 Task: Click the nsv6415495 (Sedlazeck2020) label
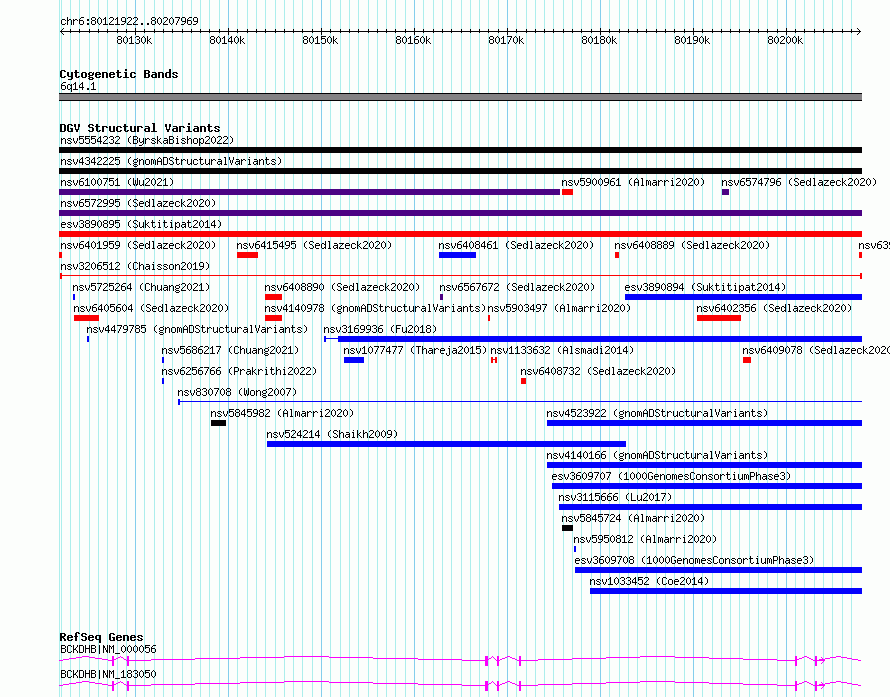(x=314, y=245)
